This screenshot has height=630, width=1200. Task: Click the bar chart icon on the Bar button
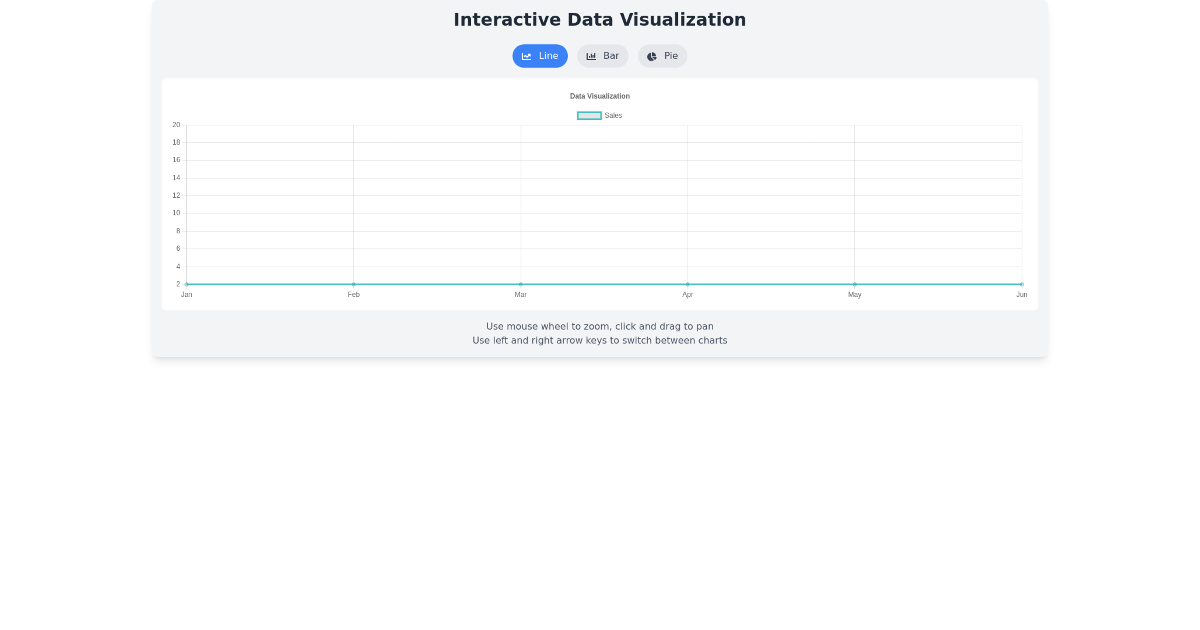(590, 56)
